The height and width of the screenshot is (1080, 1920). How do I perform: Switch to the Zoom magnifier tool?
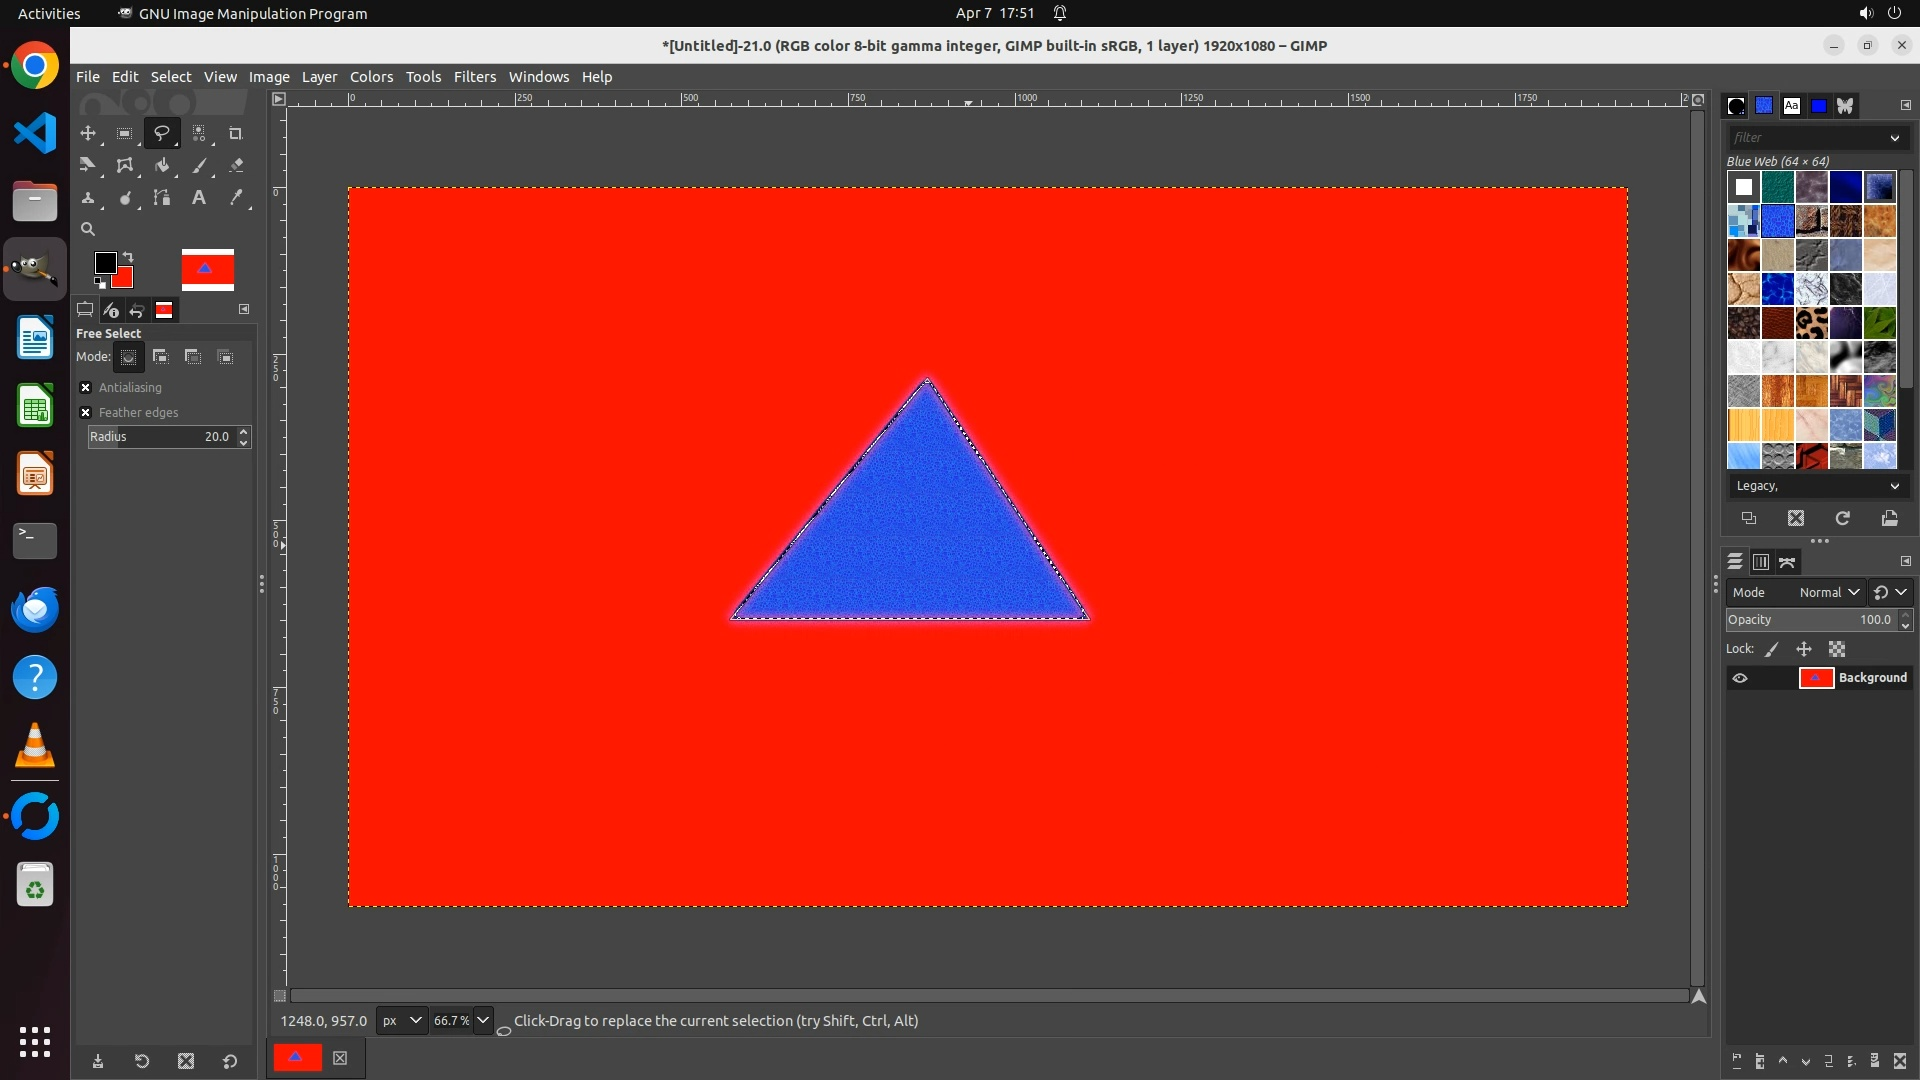tap(88, 229)
